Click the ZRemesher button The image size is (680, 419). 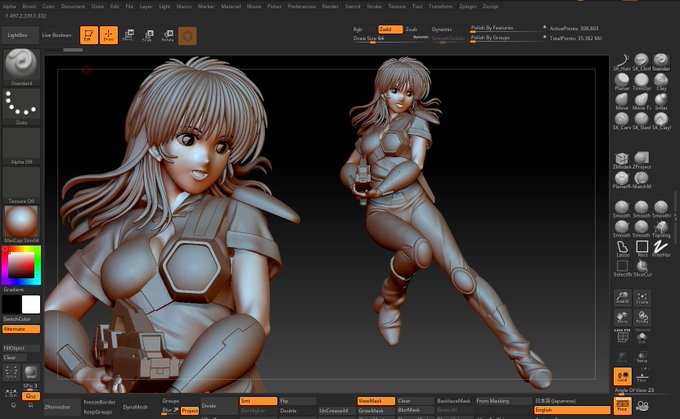point(62,407)
